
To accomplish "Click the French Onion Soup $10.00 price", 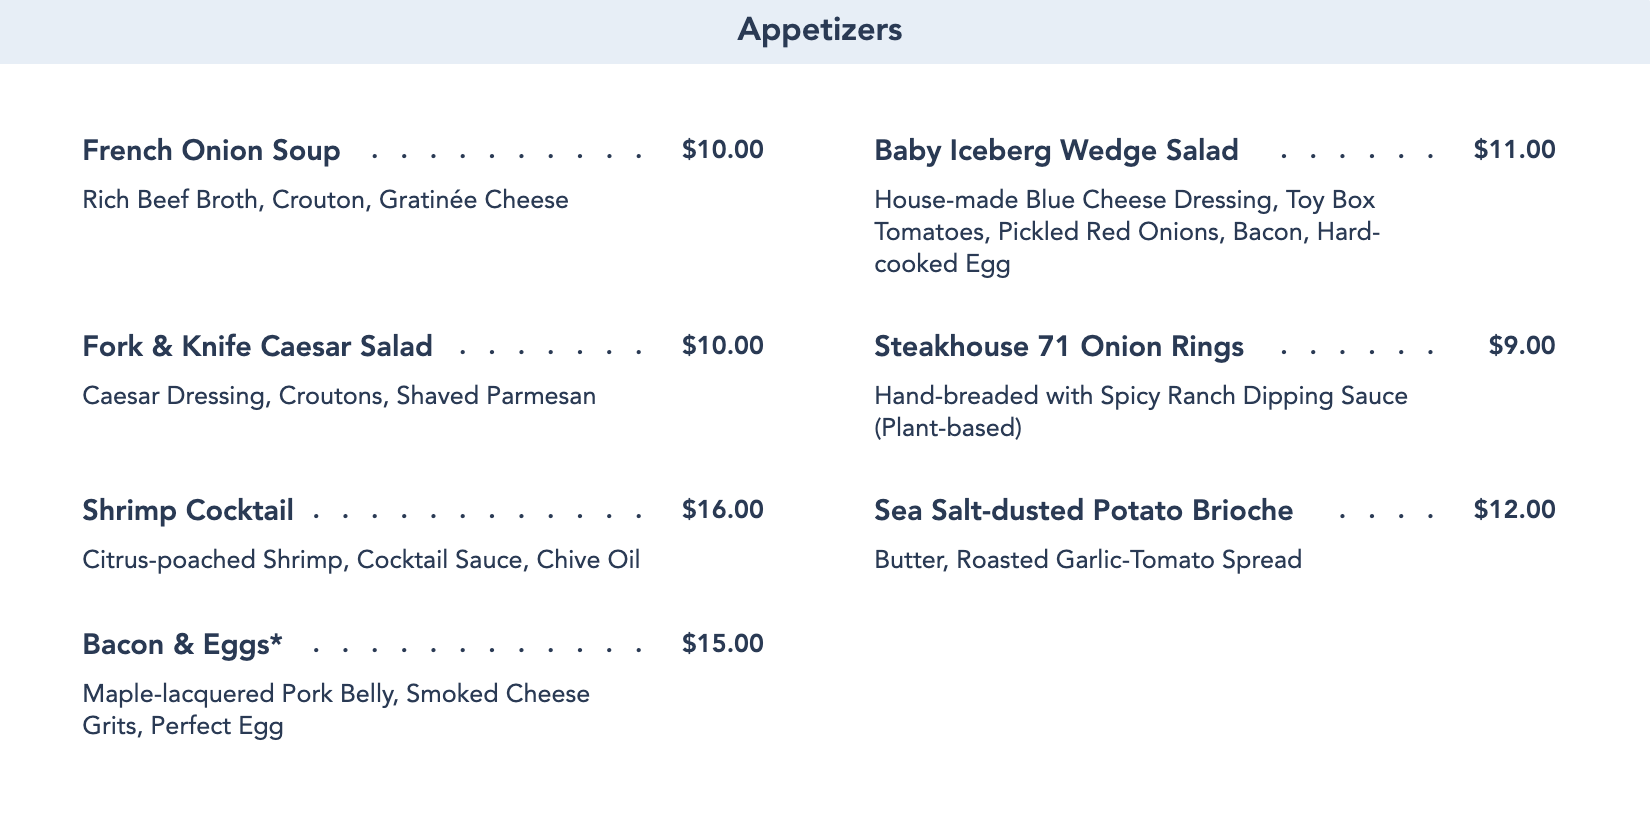I will point(723,150).
